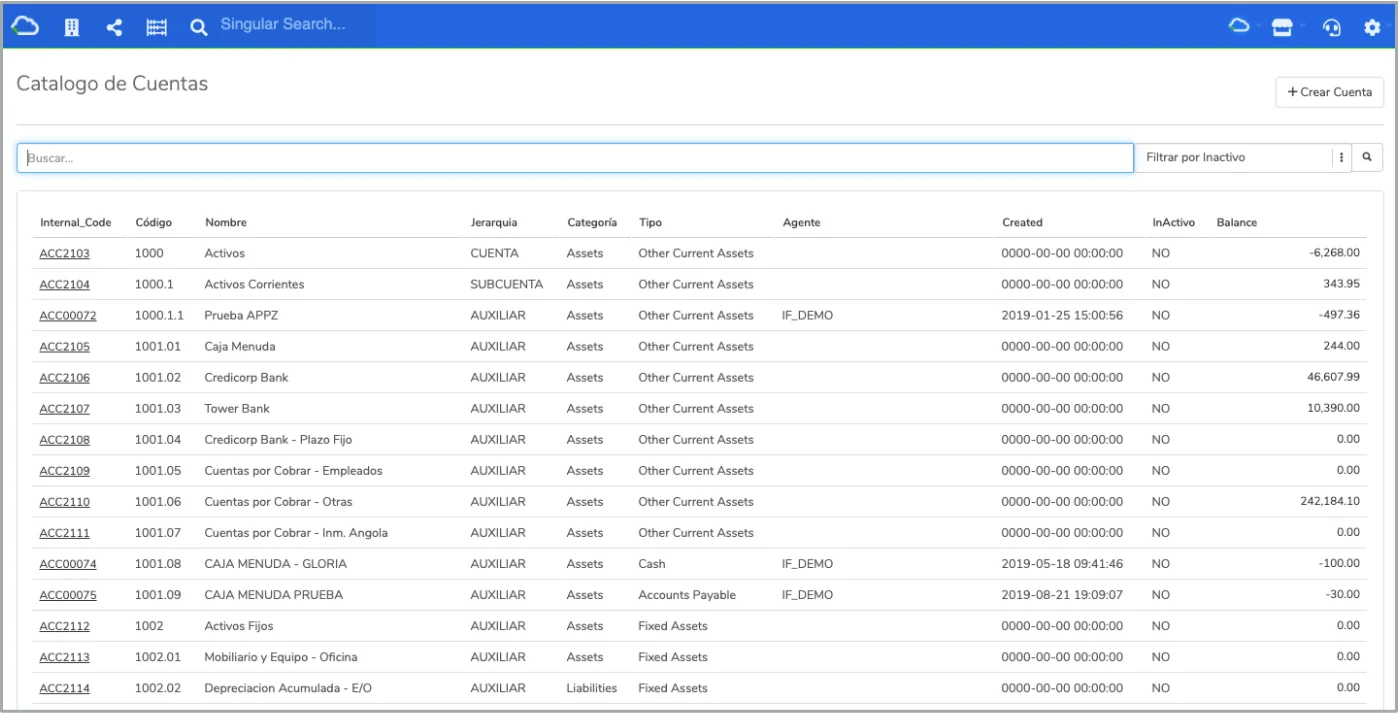1398x713 pixels.
Task: Open the cloud menu at top right
Action: (x=1240, y=27)
